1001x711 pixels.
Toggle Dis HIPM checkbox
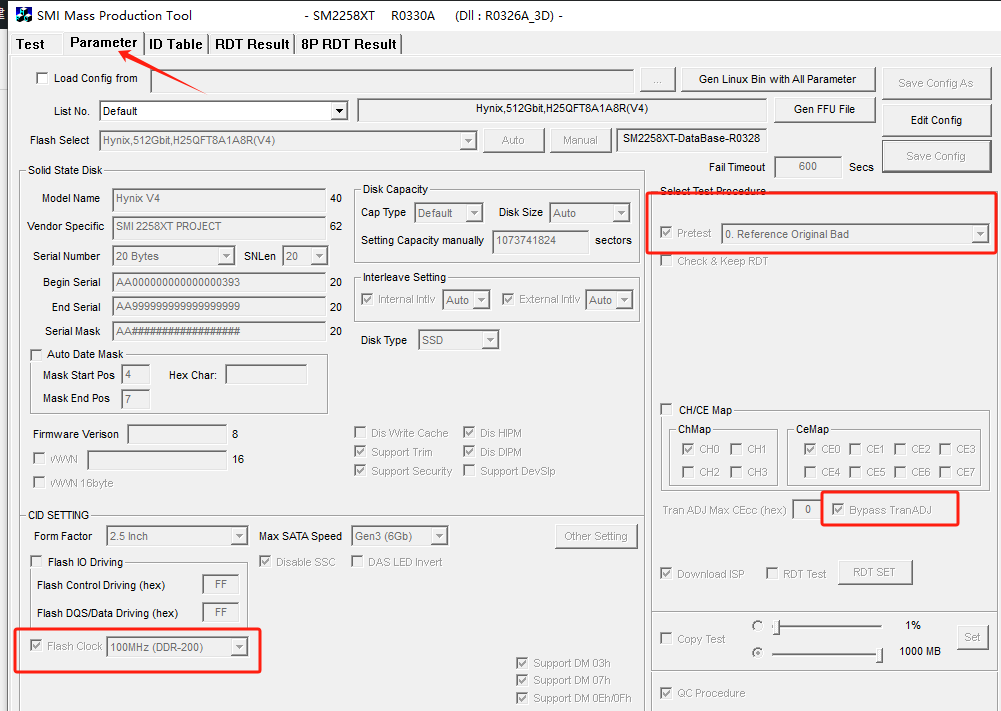(469, 433)
